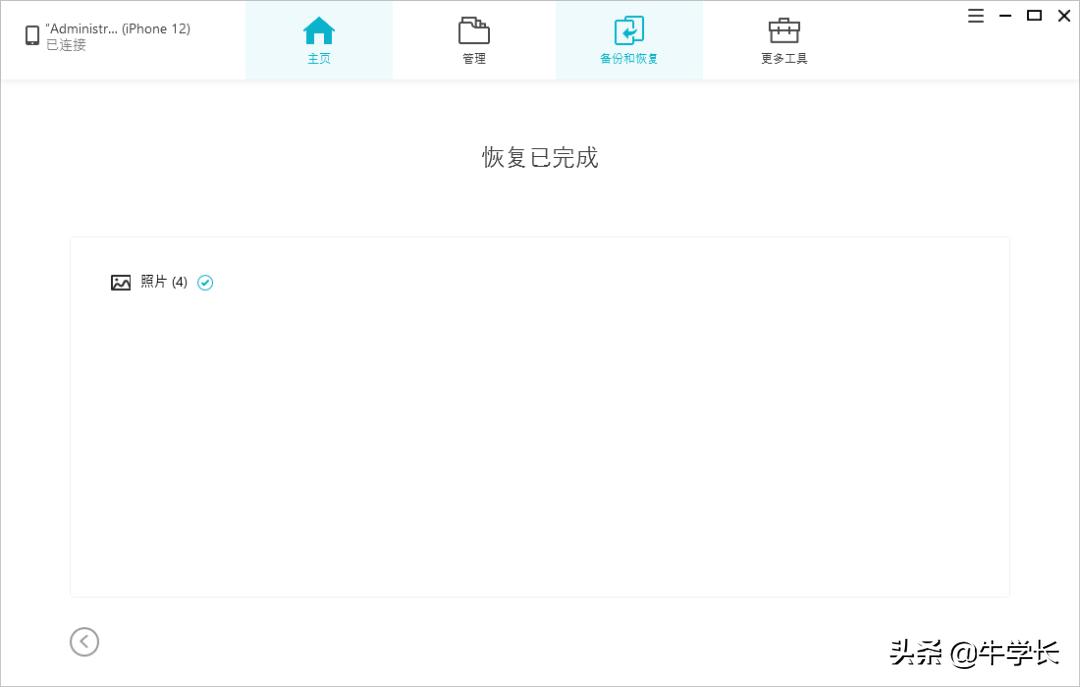Select the home icon on the 主页 tab
The height and width of the screenshot is (687, 1080).
click(319, 29)
